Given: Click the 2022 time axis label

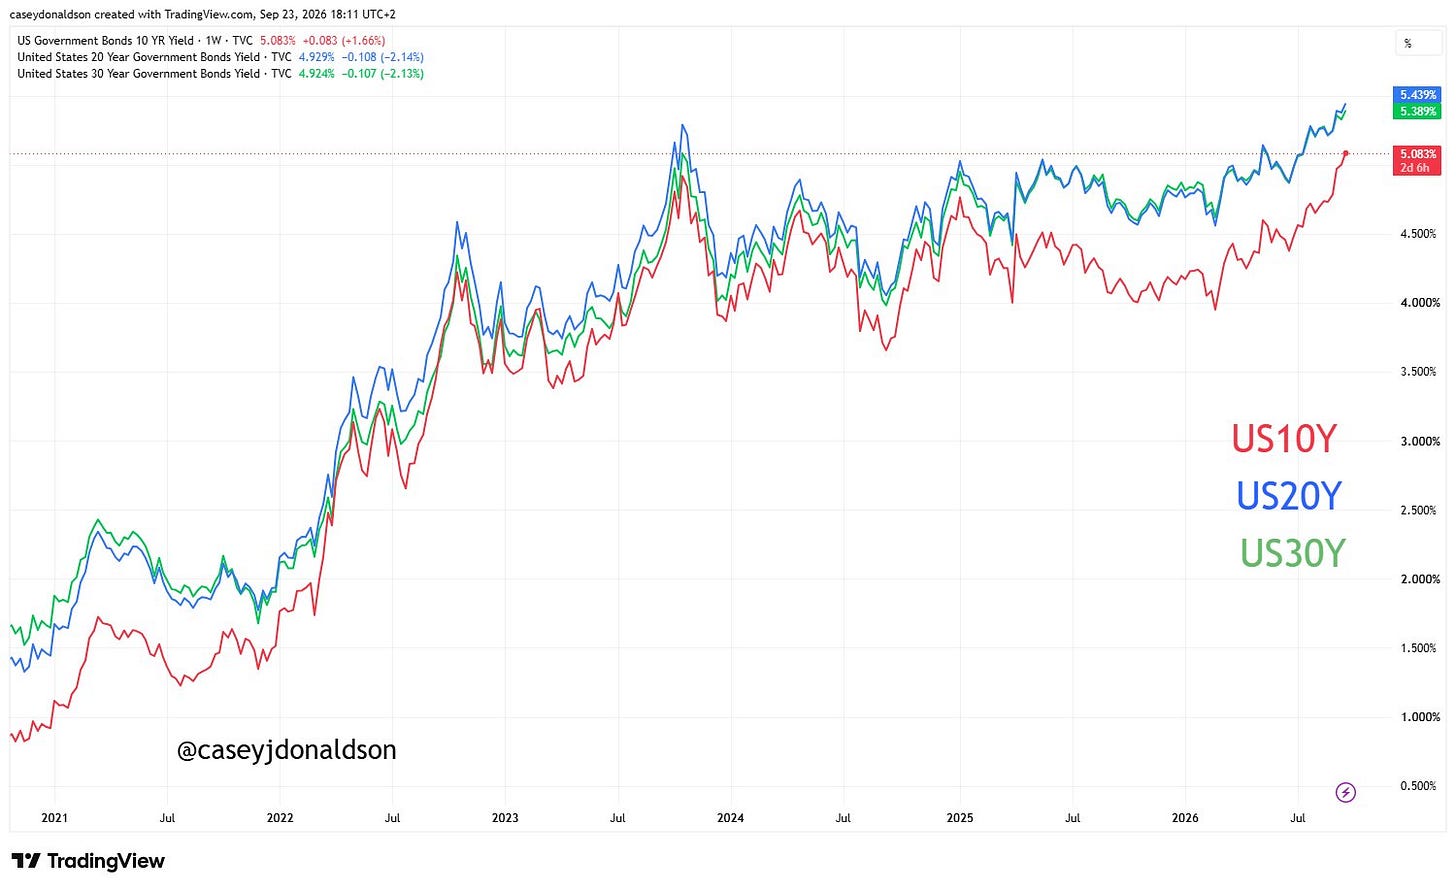Looking at the screenshot, I should 280,818.
